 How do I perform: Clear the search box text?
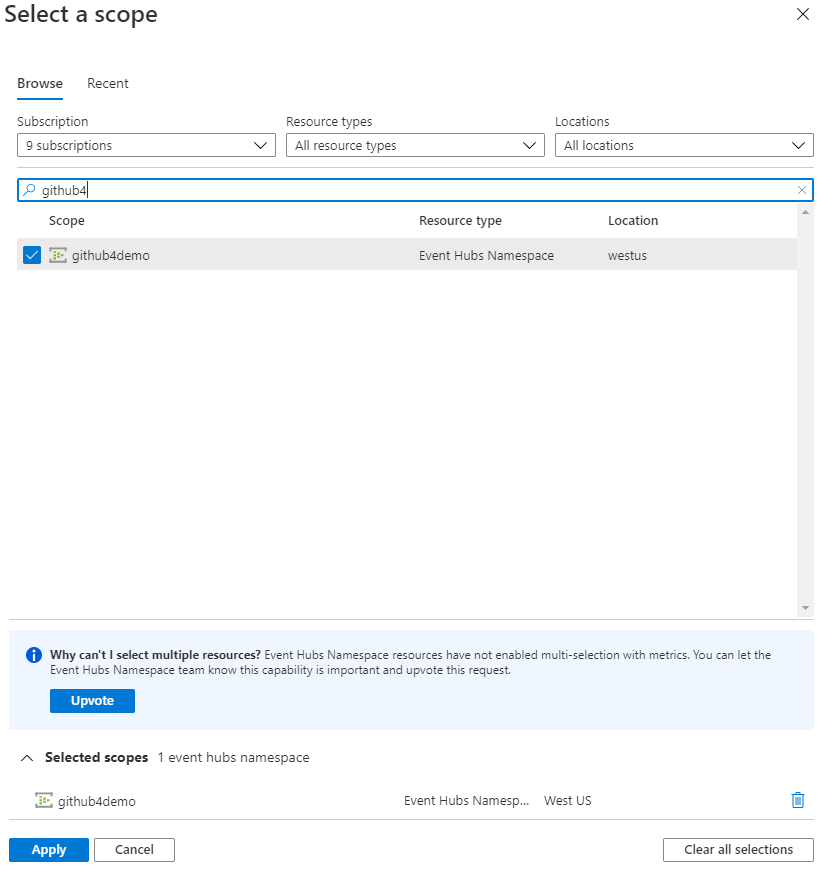802,191
